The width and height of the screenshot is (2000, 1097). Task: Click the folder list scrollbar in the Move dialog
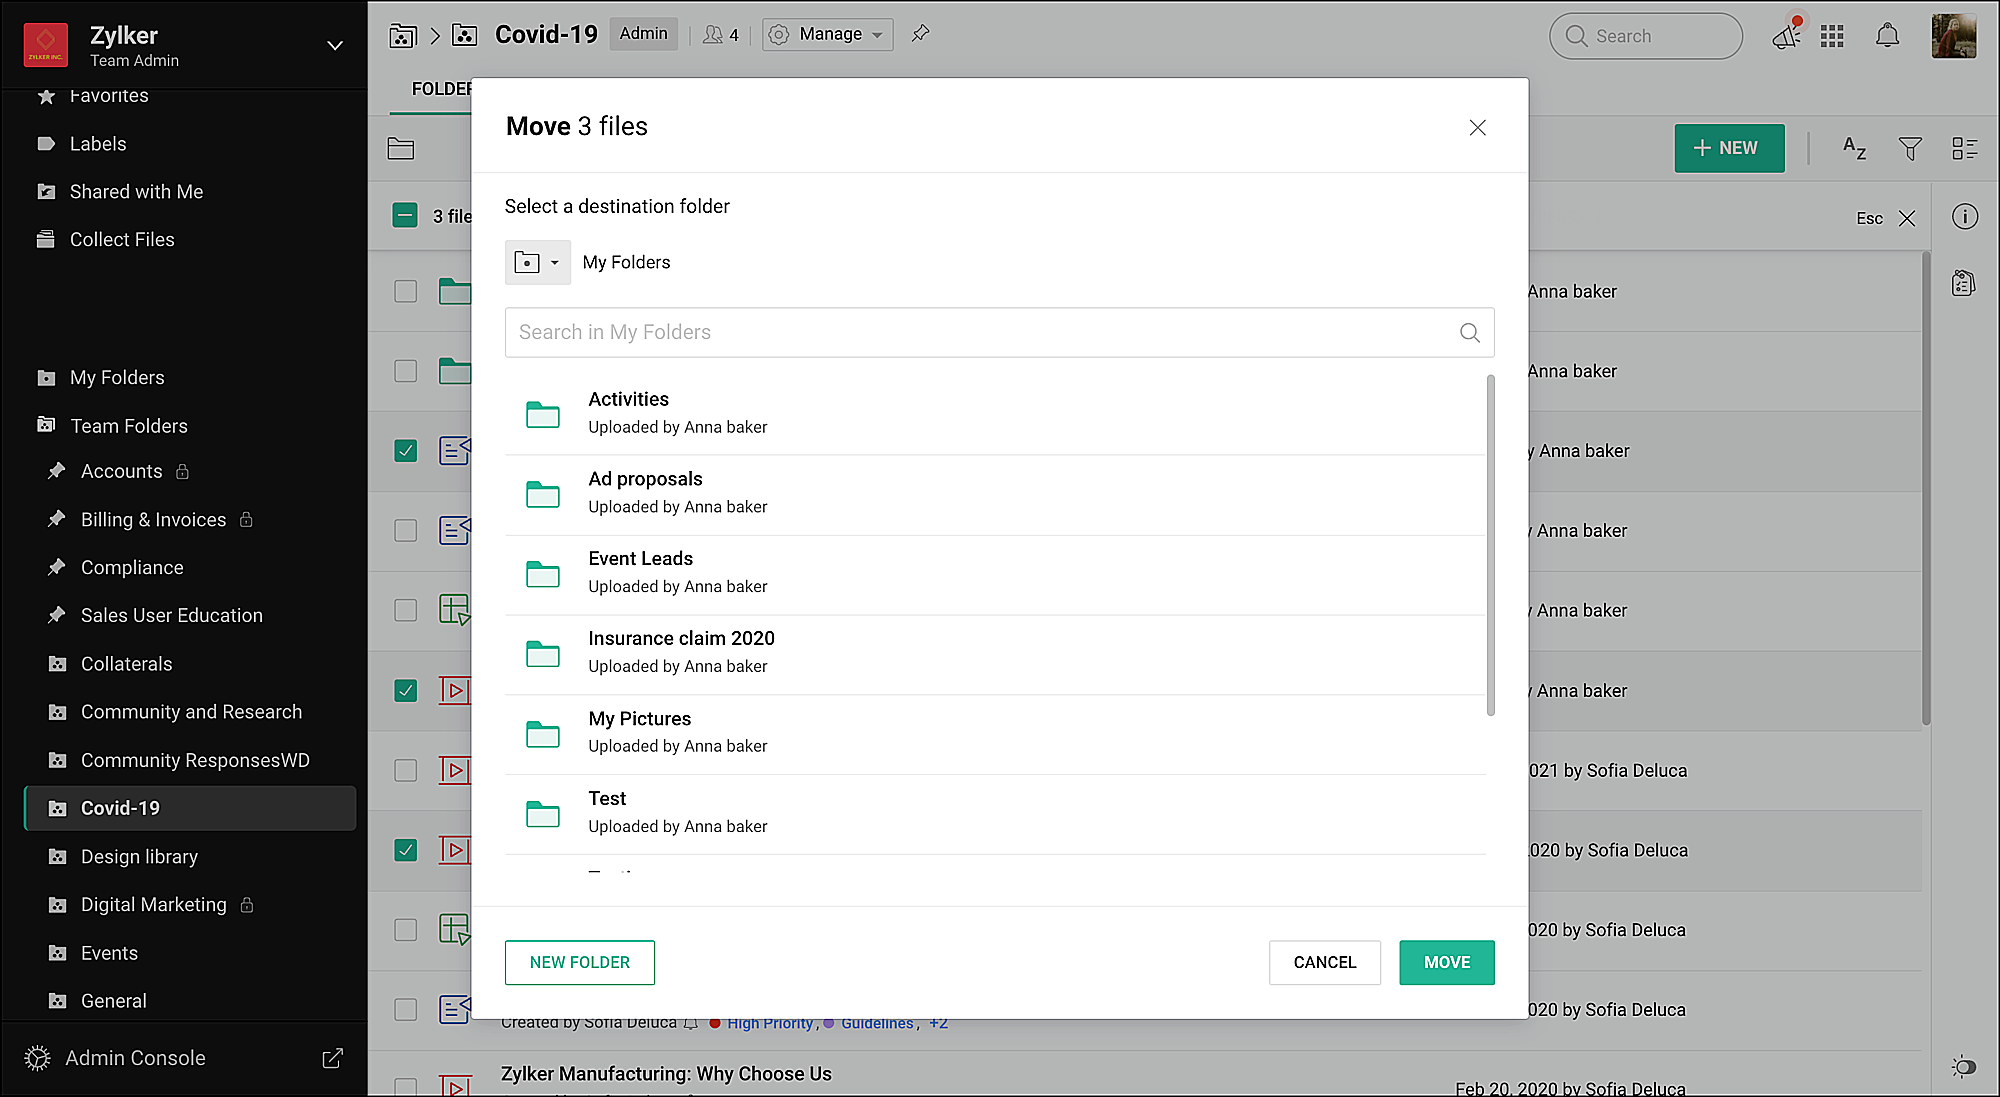1490,545
